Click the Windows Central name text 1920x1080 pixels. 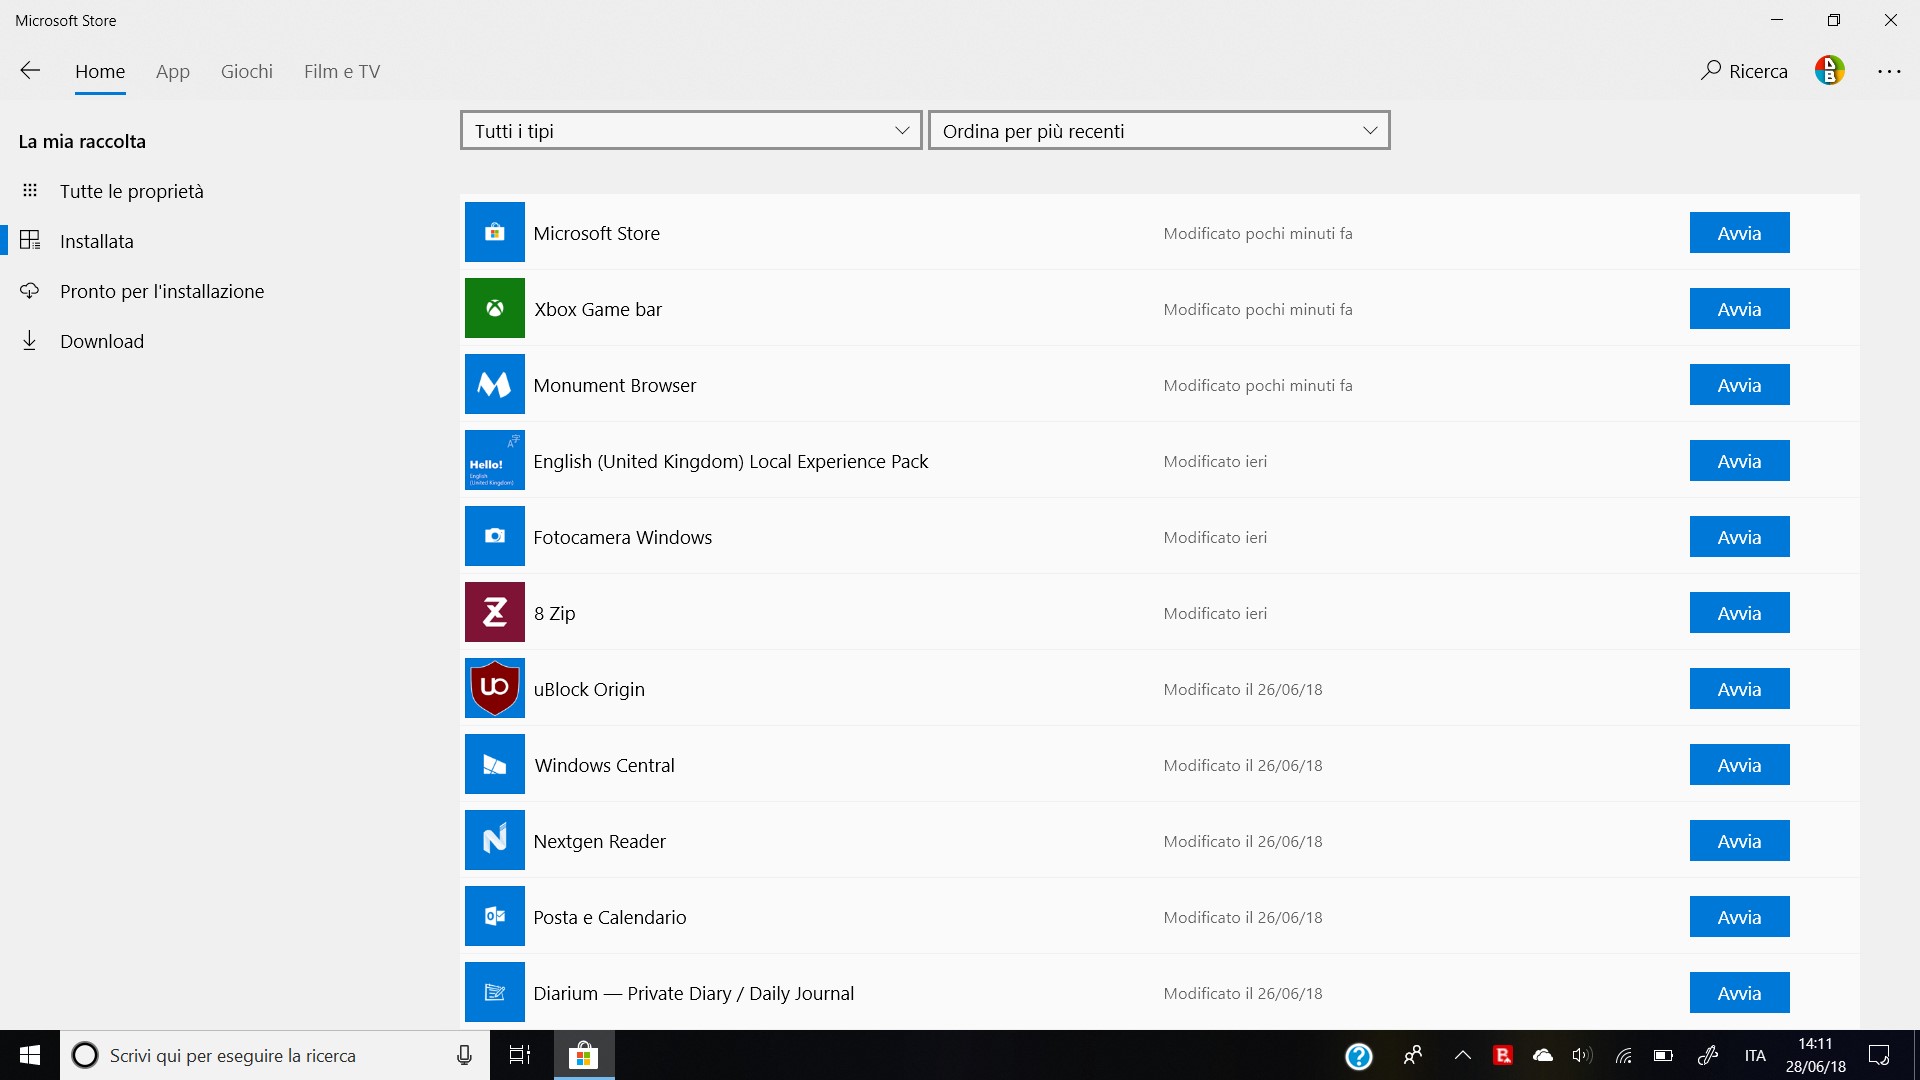click(605, 765)
